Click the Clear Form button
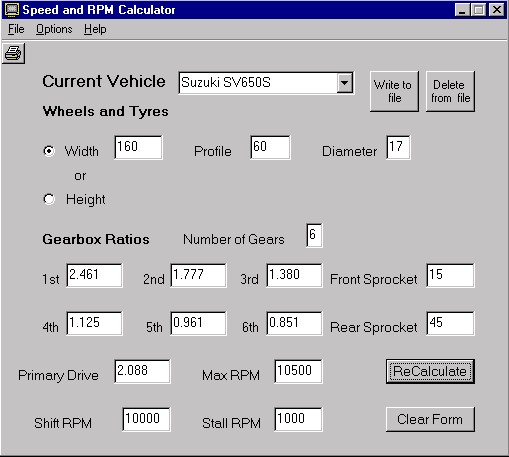This screenshot has height=457, width=509. coord(430,419)
